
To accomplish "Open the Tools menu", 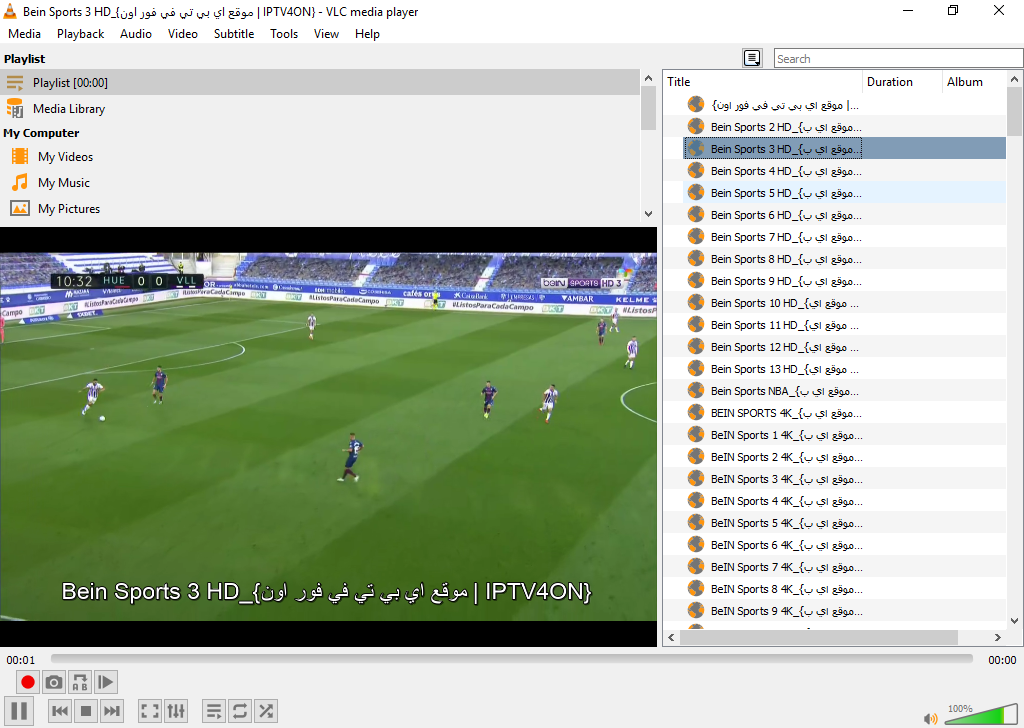I will click(284, 33).
